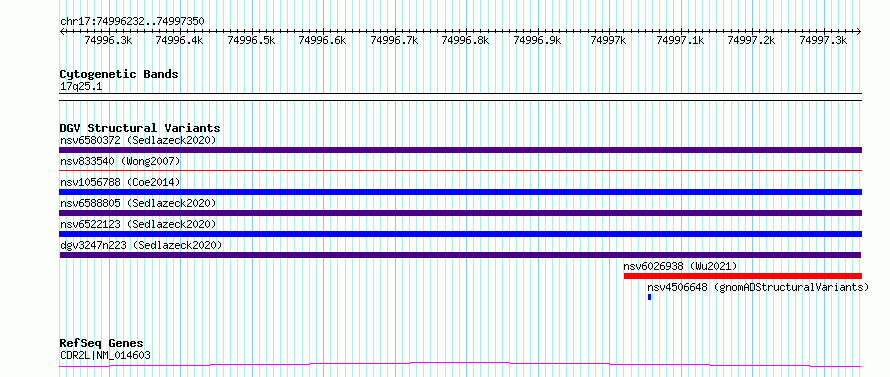
Task: Click ruler tick label 74996.7k
Action: [394, 40]
